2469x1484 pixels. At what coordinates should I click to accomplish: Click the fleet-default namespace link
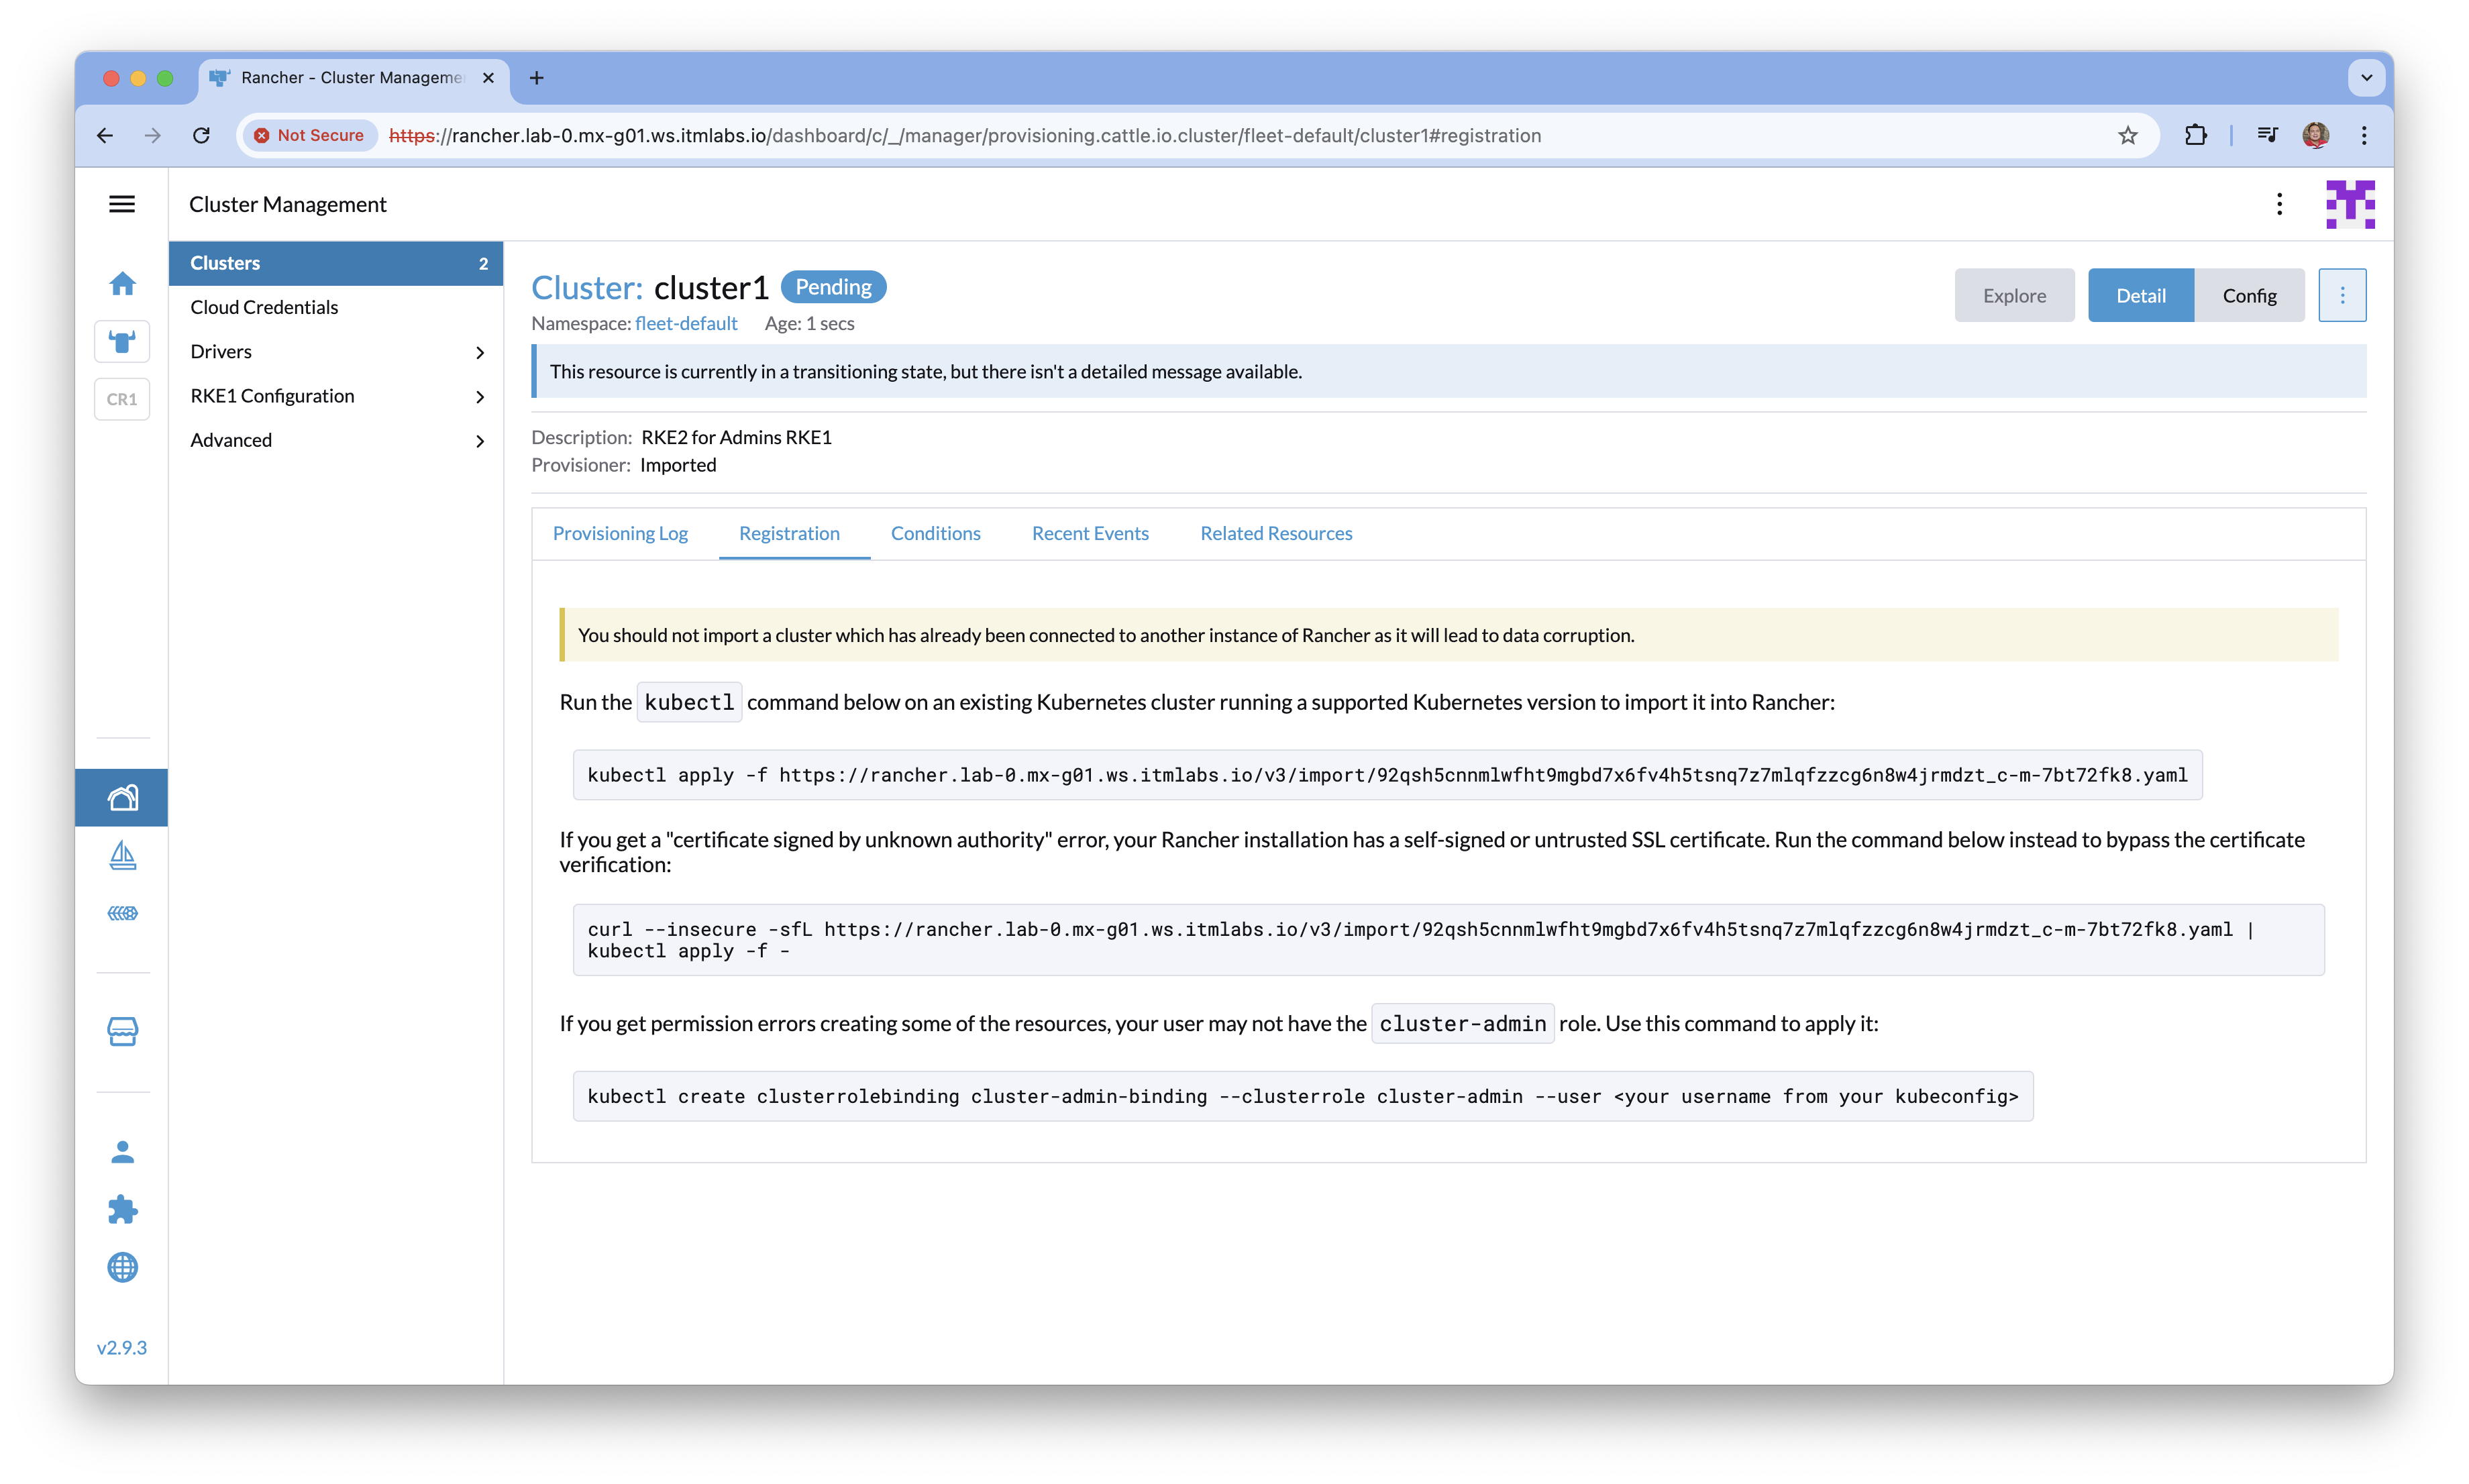click(686, 323)
